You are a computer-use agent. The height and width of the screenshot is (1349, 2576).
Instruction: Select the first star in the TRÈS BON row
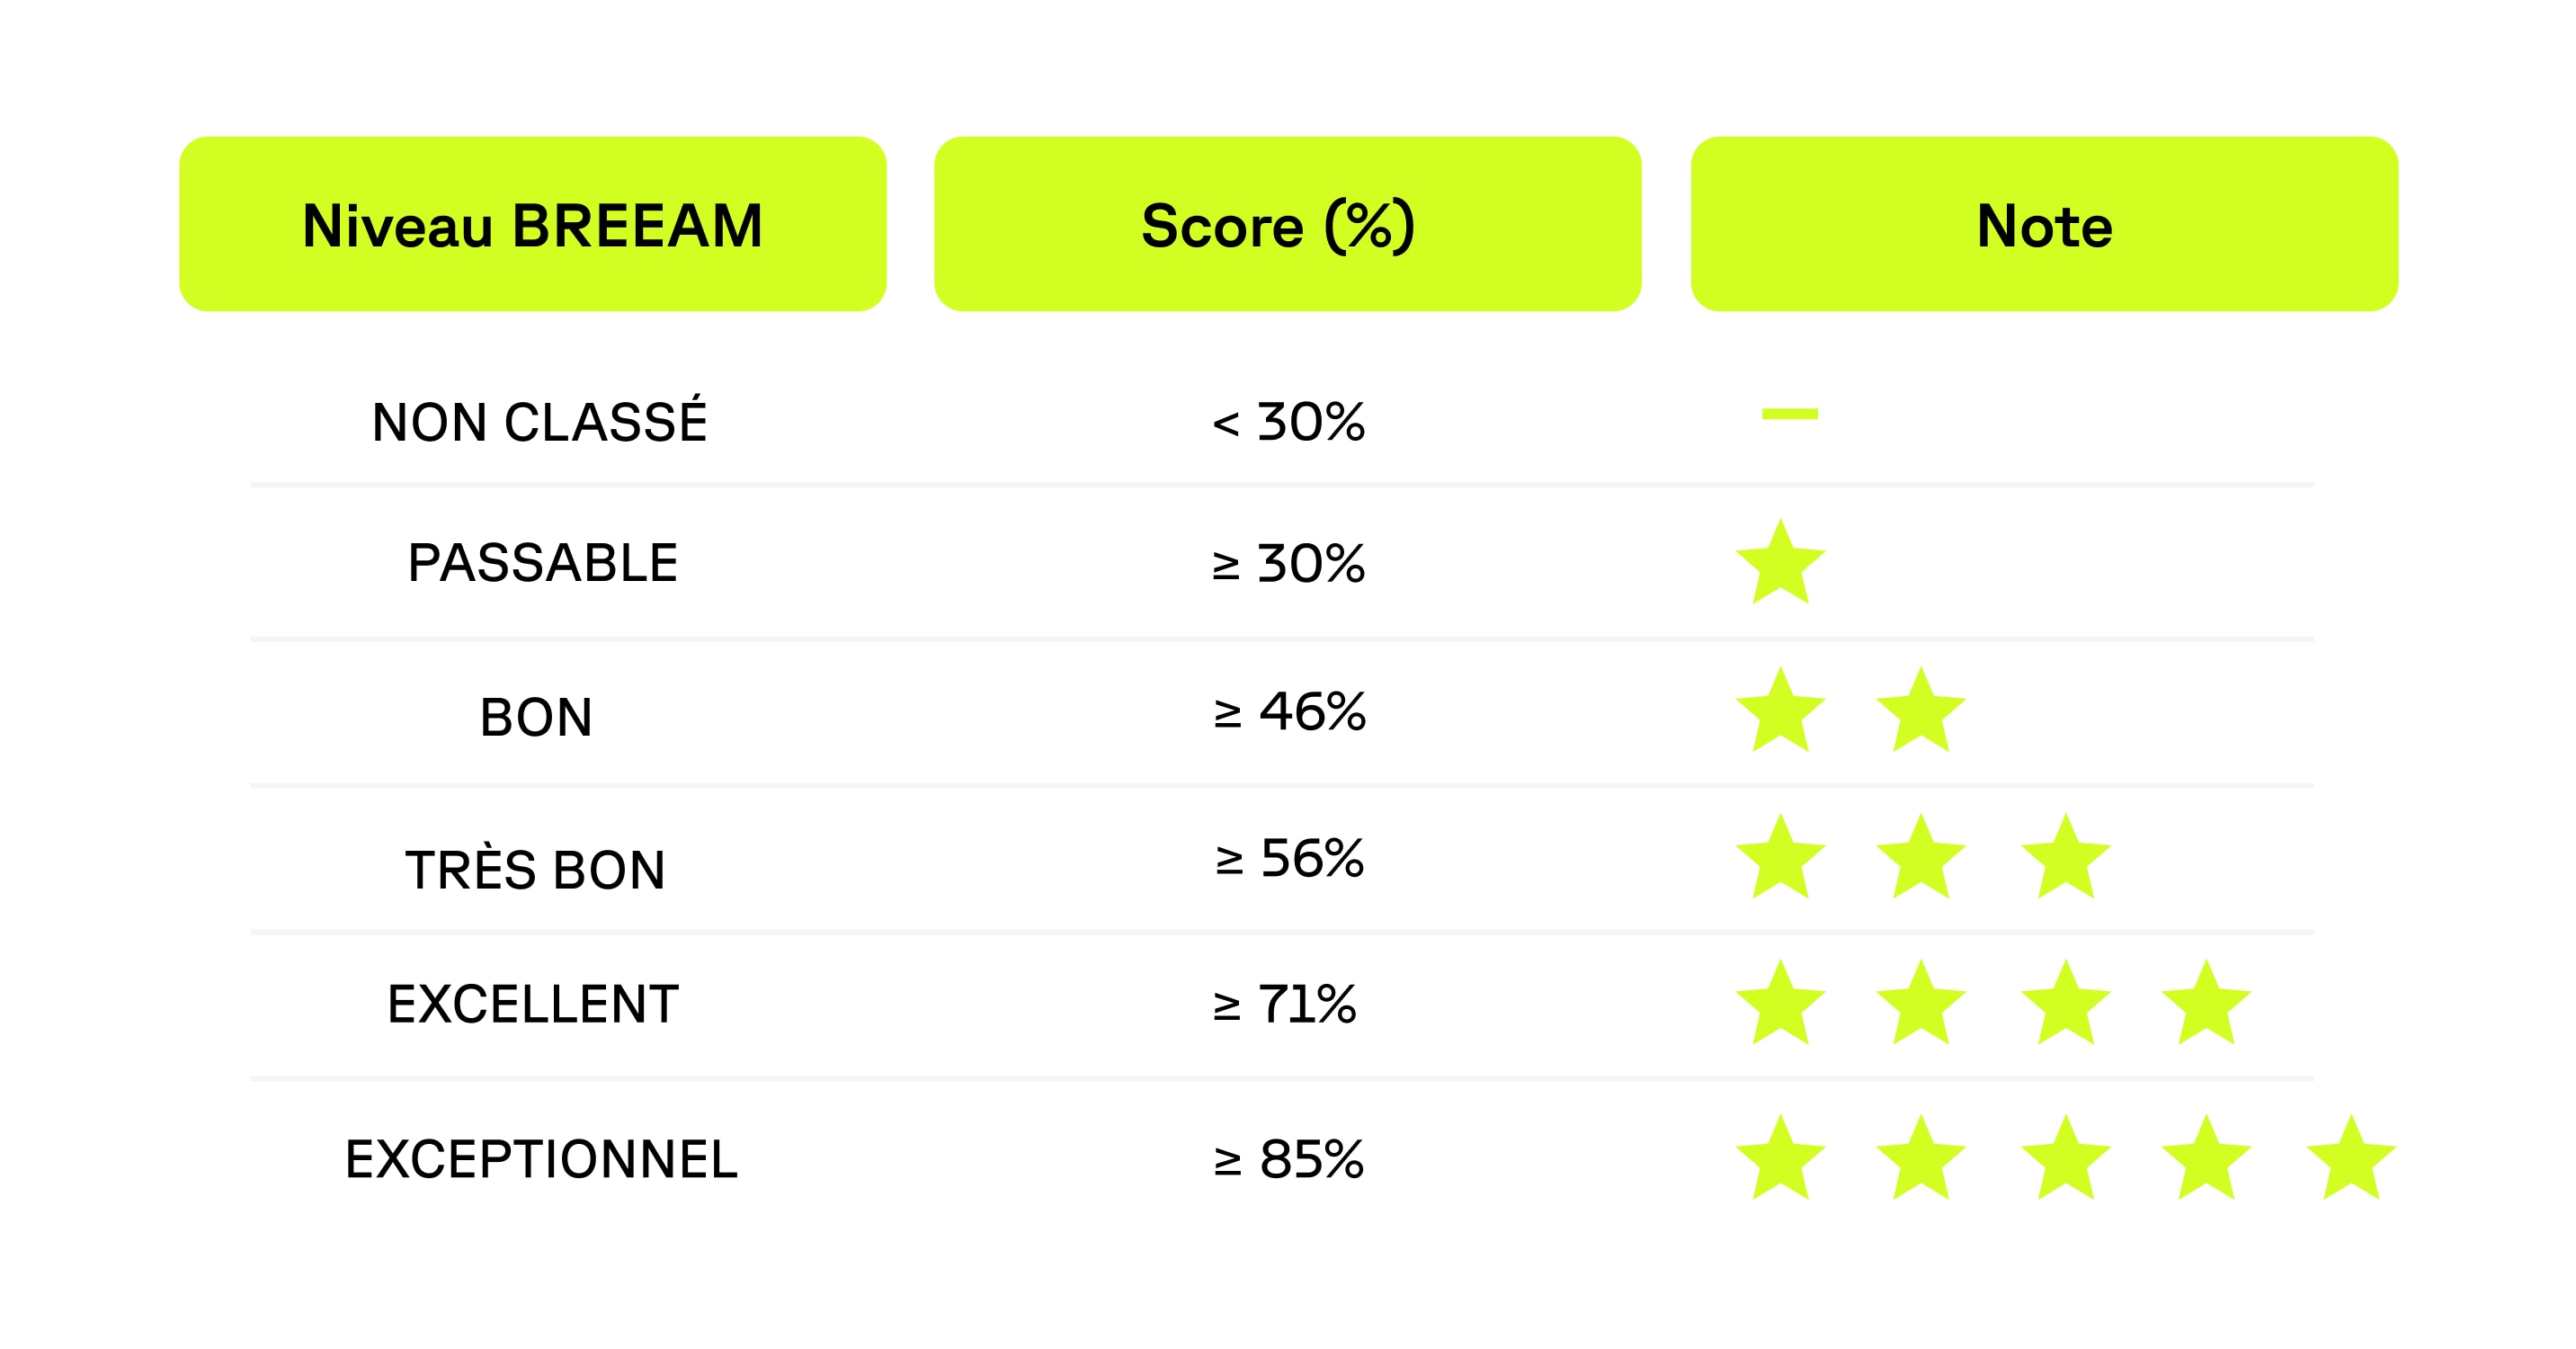1780,859
